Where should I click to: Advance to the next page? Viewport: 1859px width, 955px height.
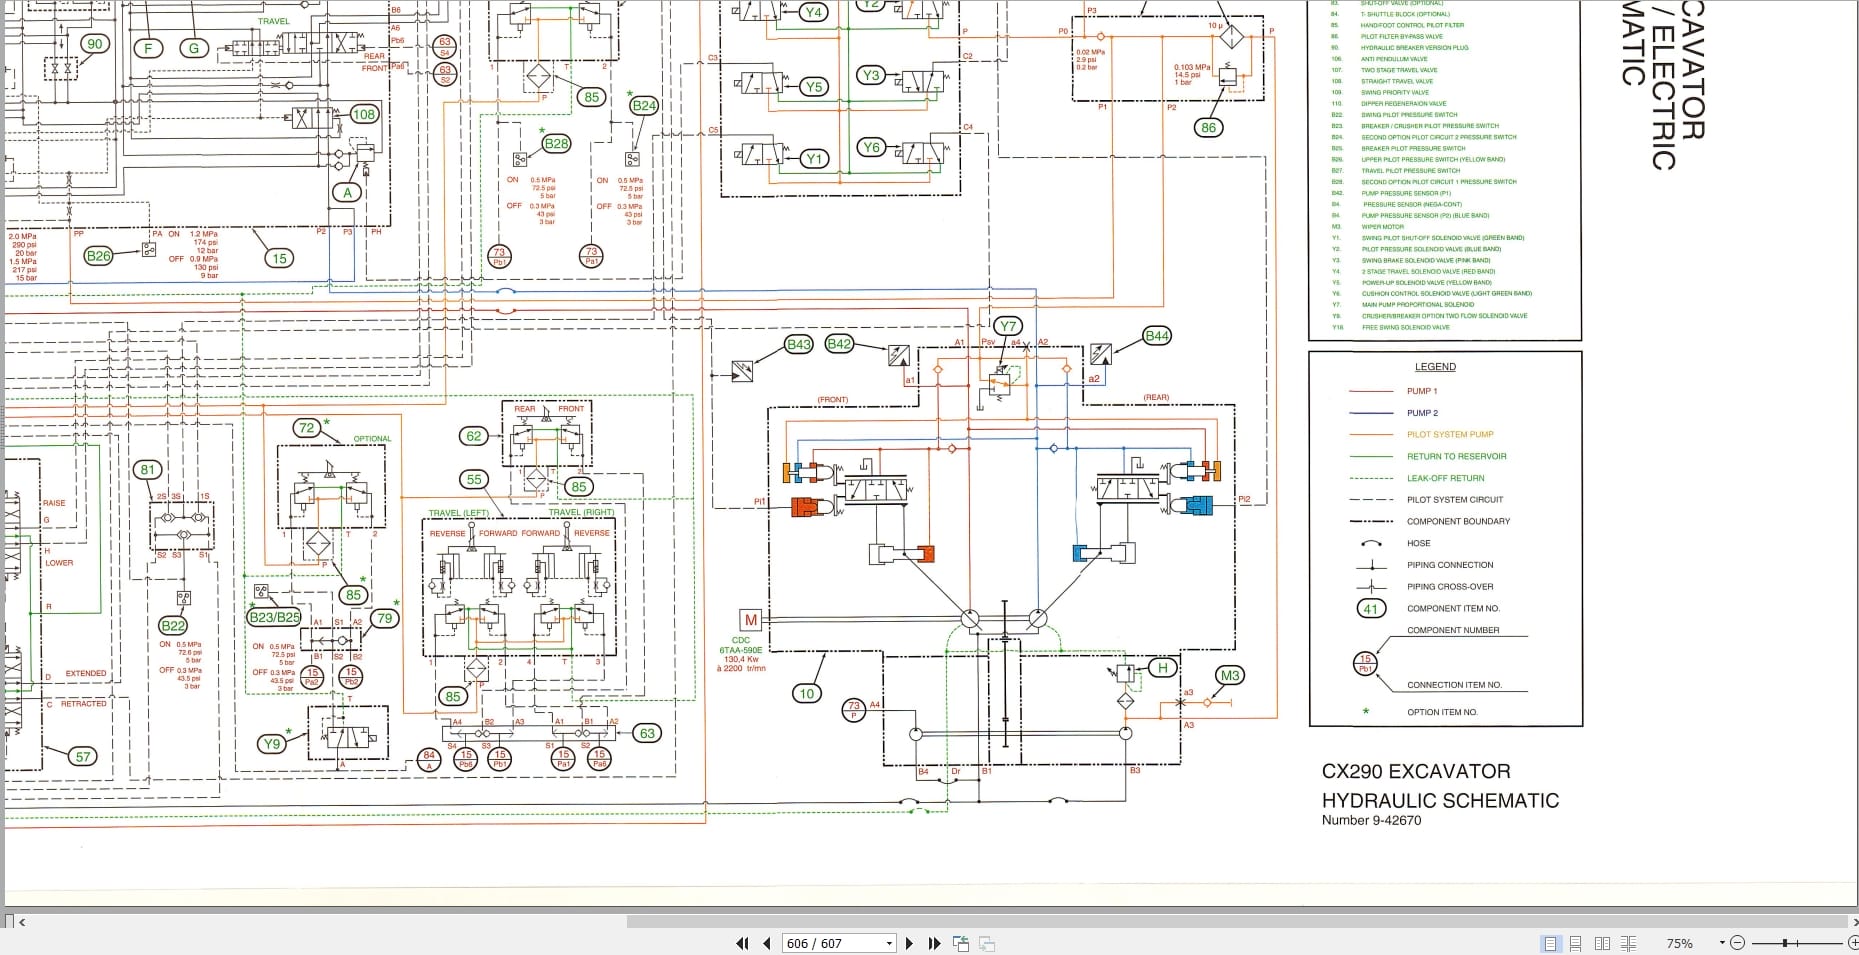910,943
